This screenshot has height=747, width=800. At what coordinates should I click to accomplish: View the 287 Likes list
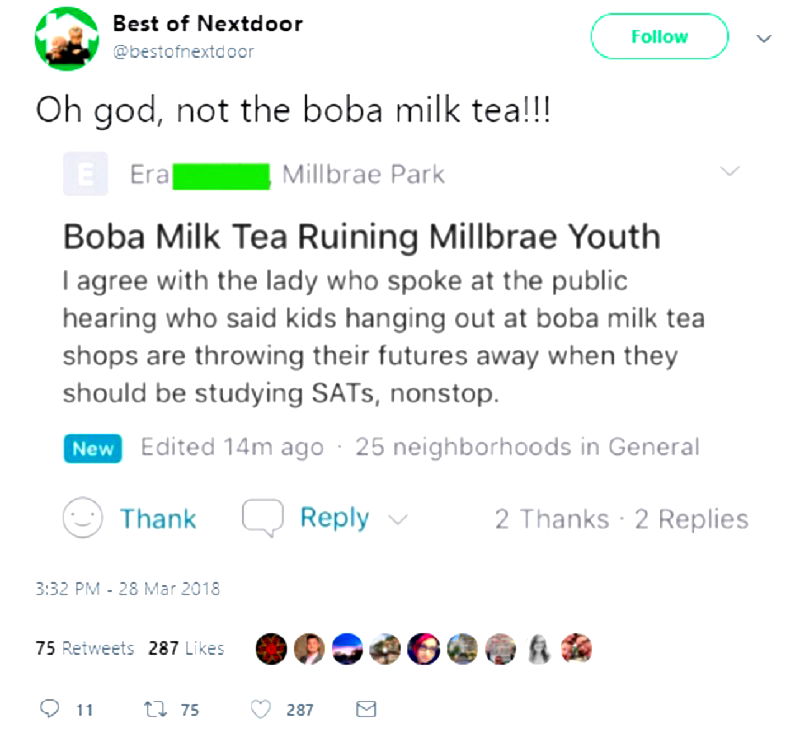point(186,648)
